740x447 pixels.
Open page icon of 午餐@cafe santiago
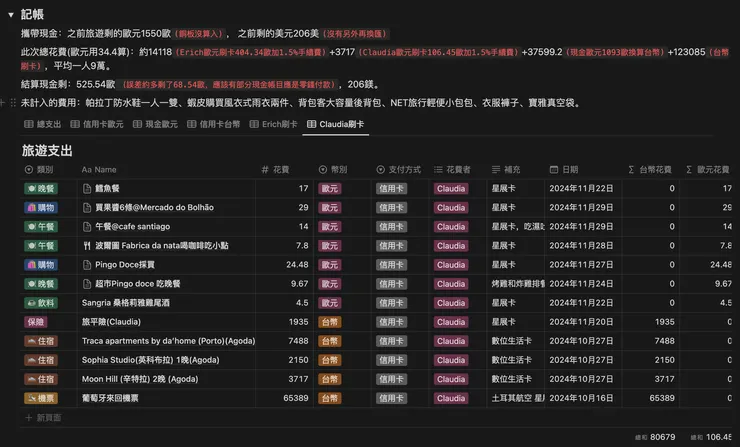pyautogui.click(x=87, y=227)
